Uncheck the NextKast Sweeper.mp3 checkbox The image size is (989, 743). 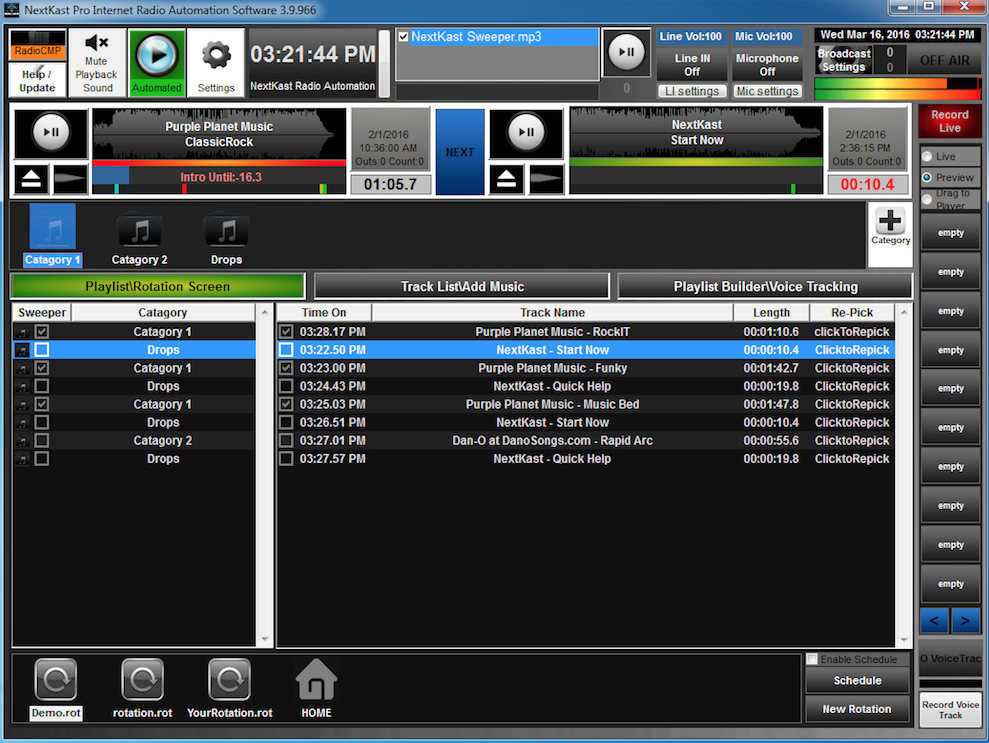(404, 37)
